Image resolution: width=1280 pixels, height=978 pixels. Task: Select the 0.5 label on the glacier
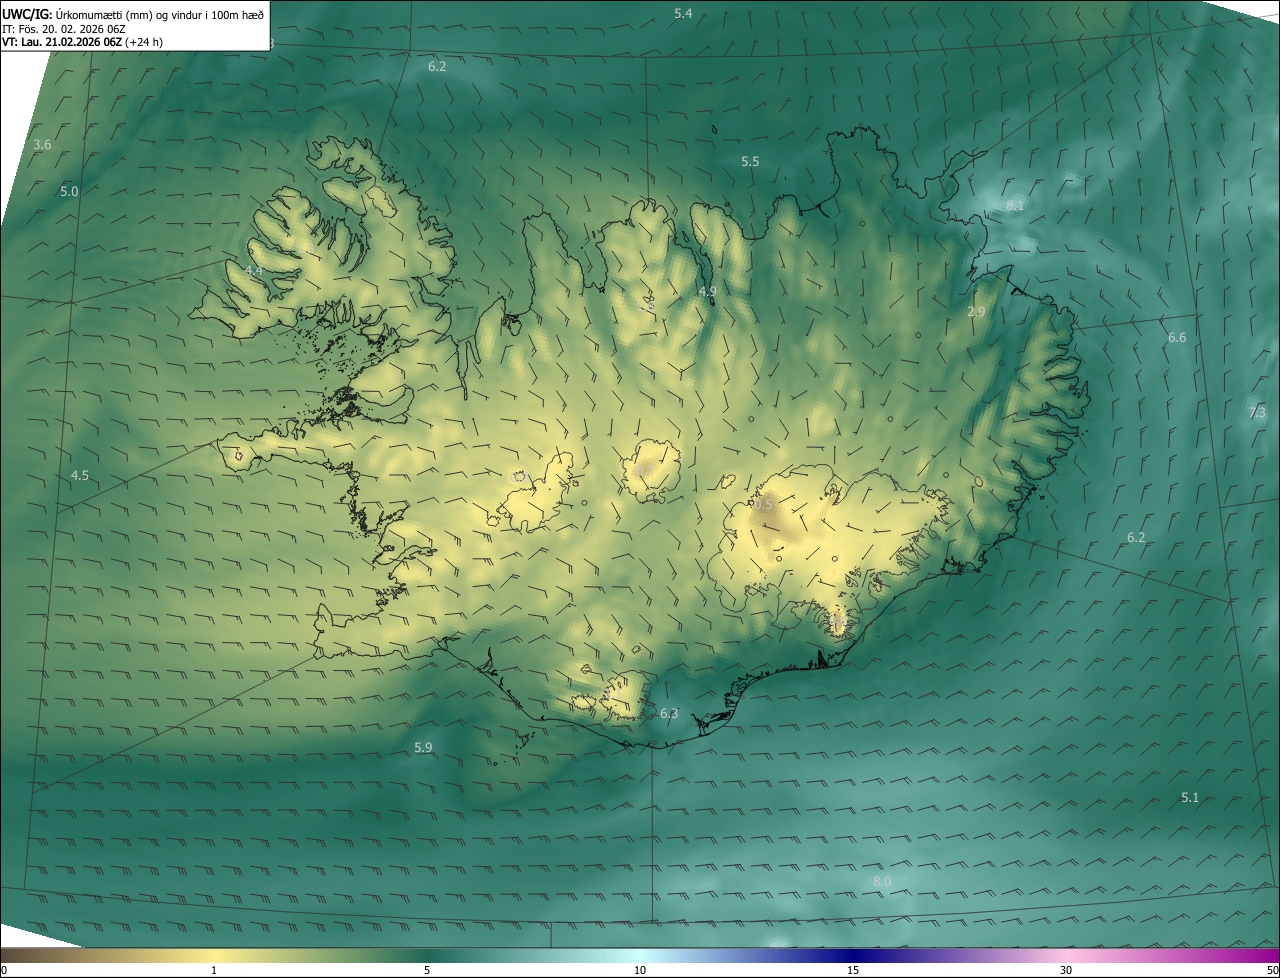tap(763, 505)
